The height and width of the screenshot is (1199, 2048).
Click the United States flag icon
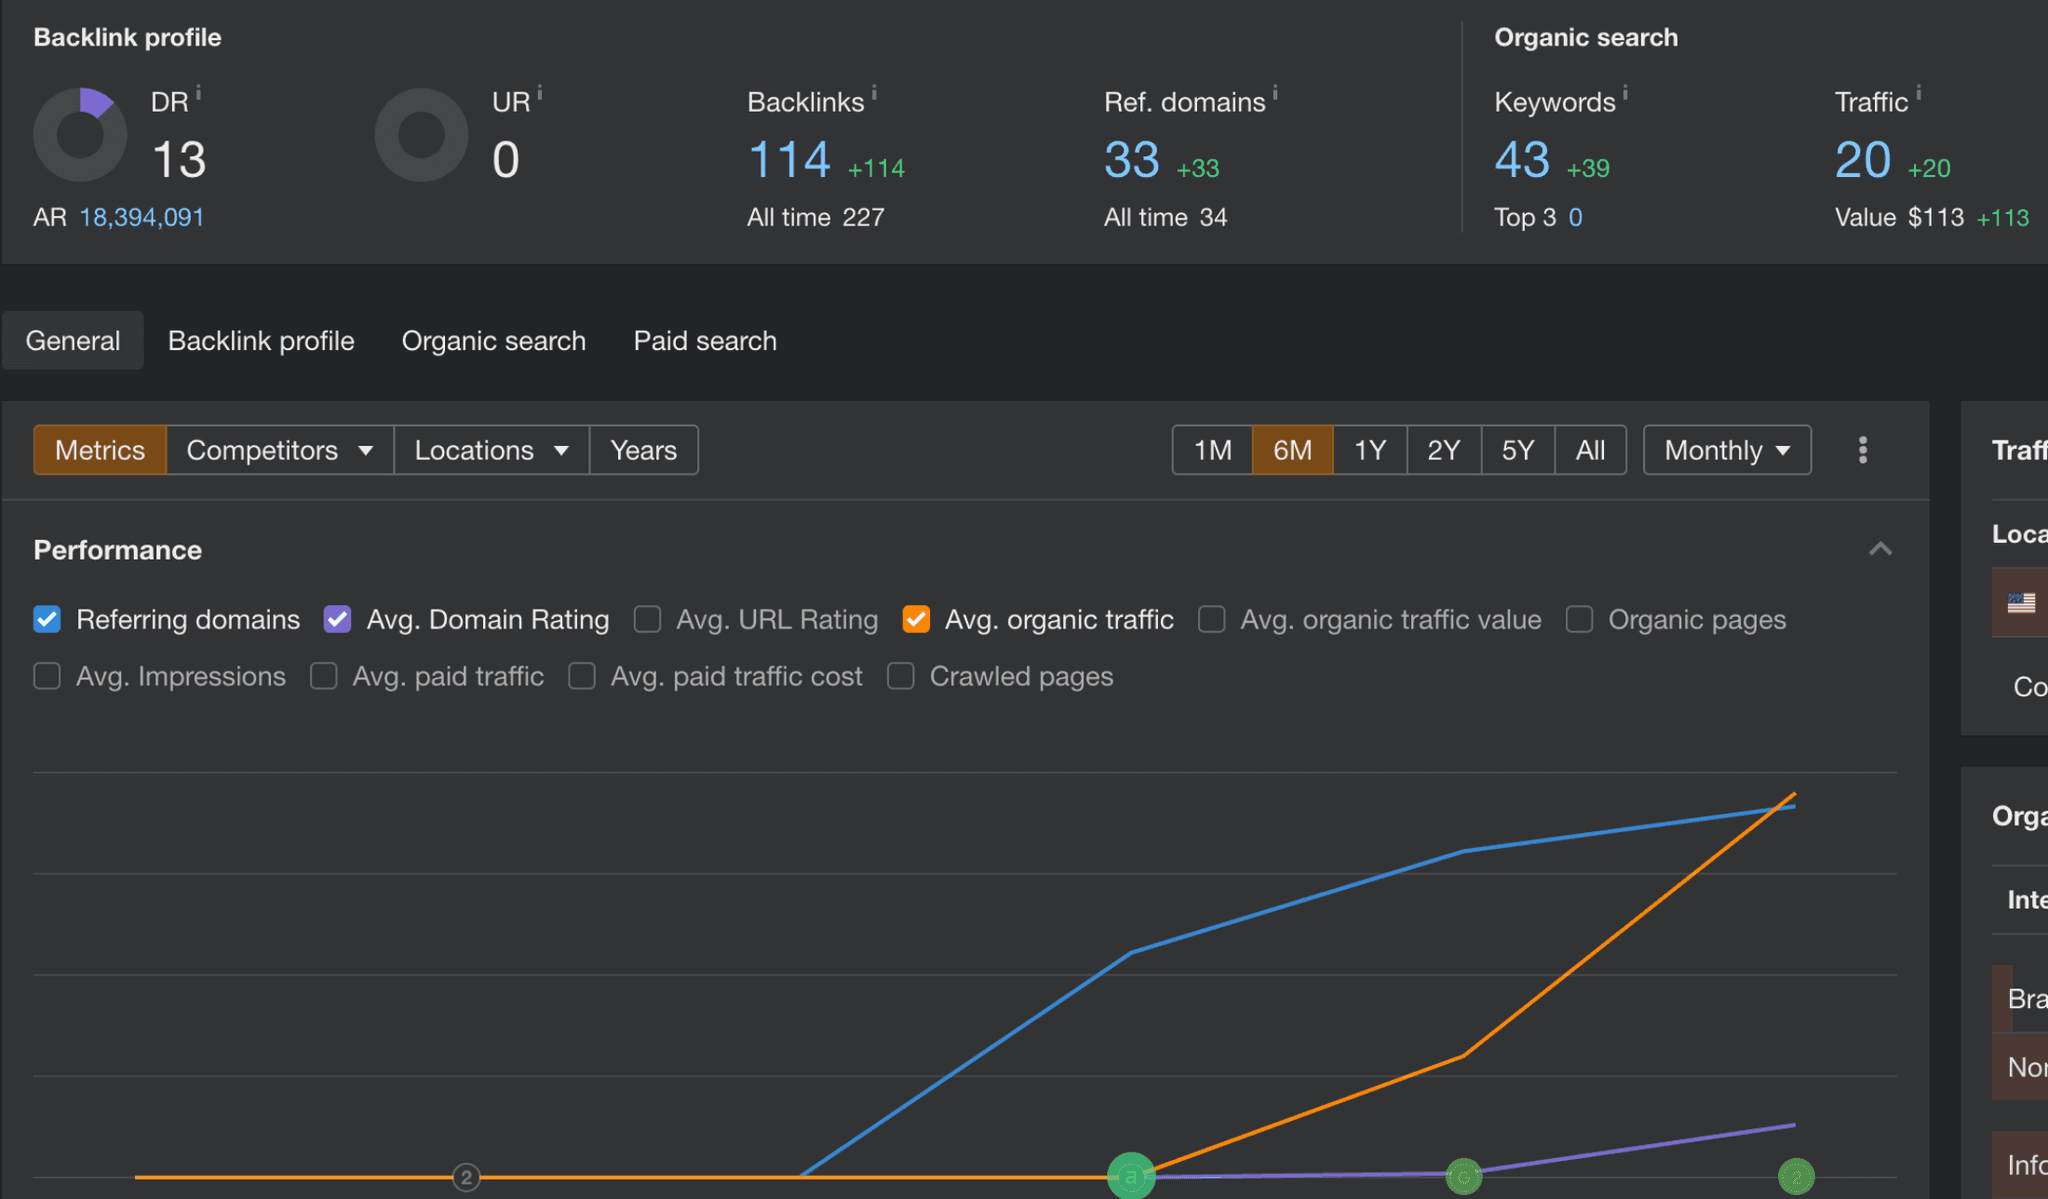(2021, 603)
